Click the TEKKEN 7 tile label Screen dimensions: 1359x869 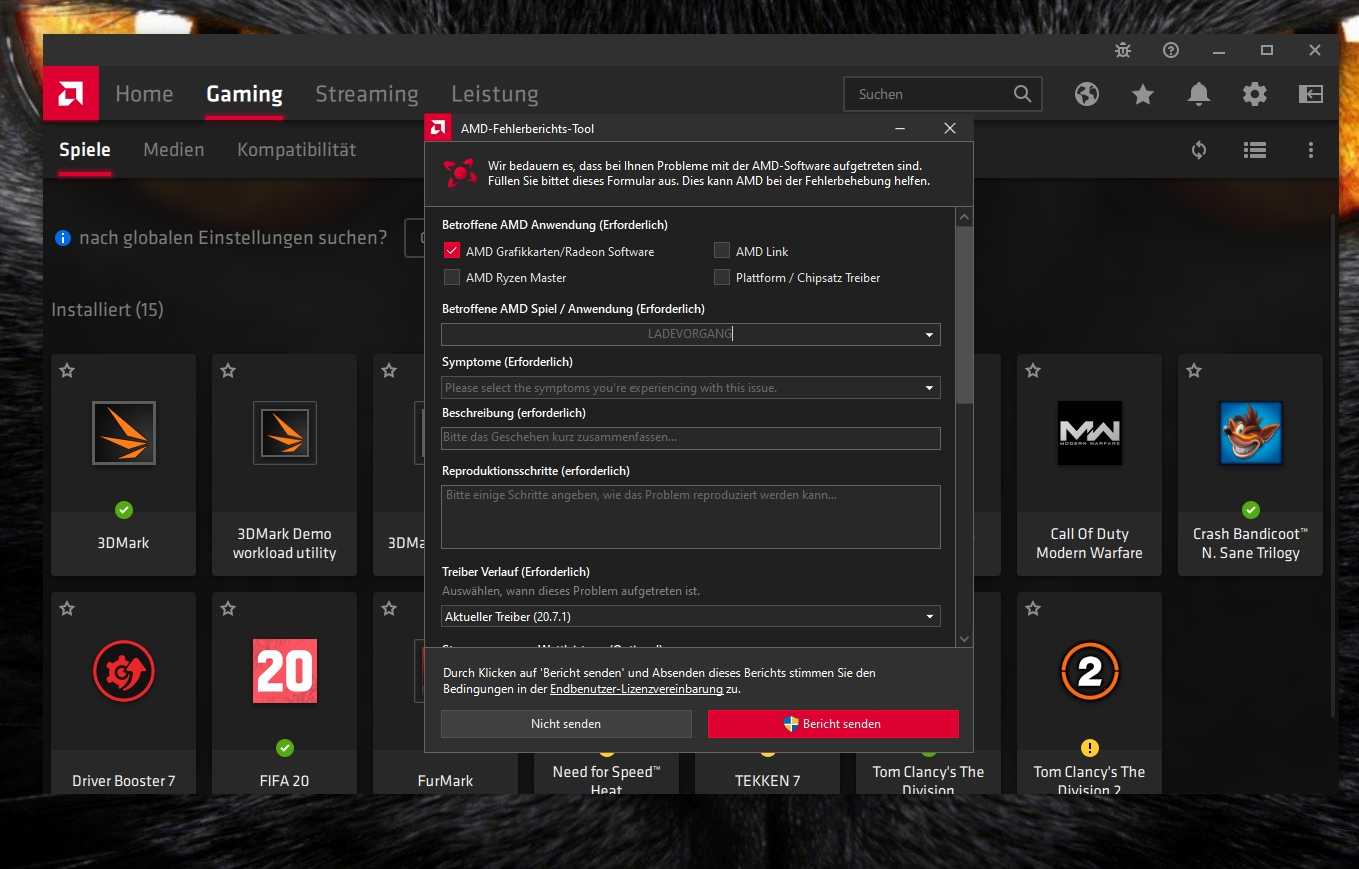pos(768,781)
